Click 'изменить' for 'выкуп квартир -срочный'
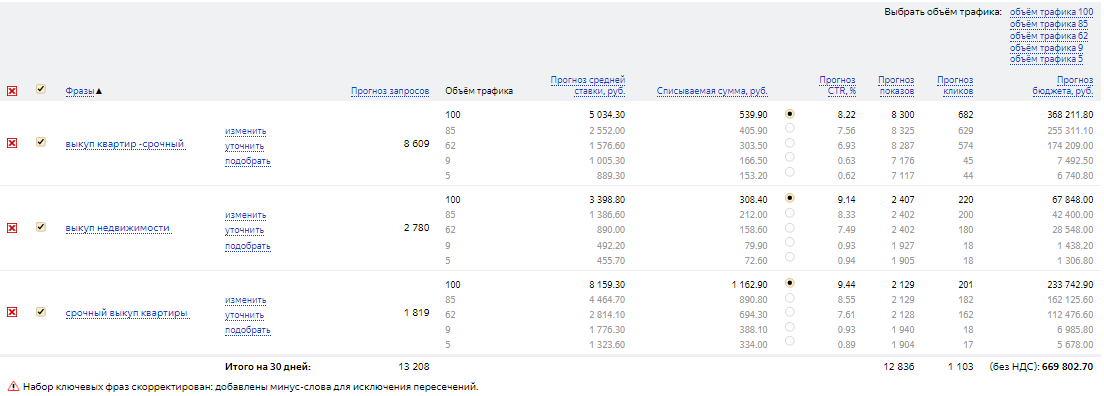The image size is (1104, 396). (x=246, y=132)
